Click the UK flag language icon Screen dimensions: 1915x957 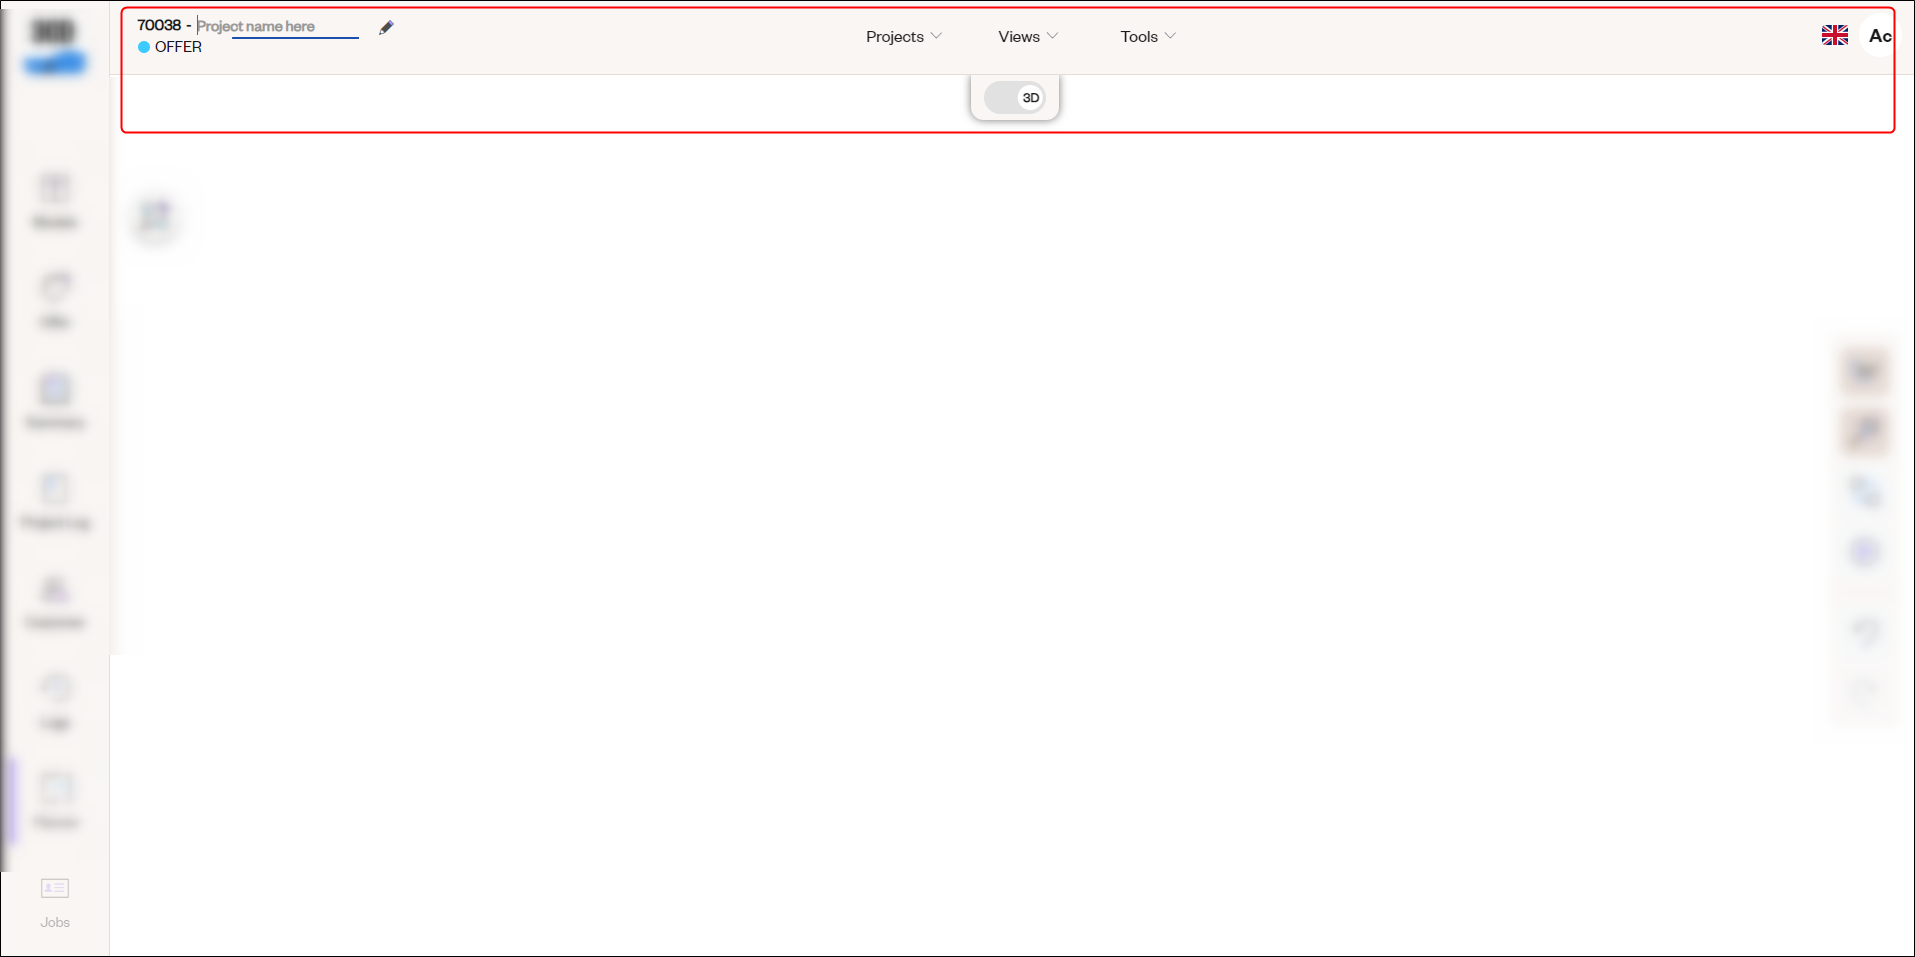click(x=1834, y=36)
